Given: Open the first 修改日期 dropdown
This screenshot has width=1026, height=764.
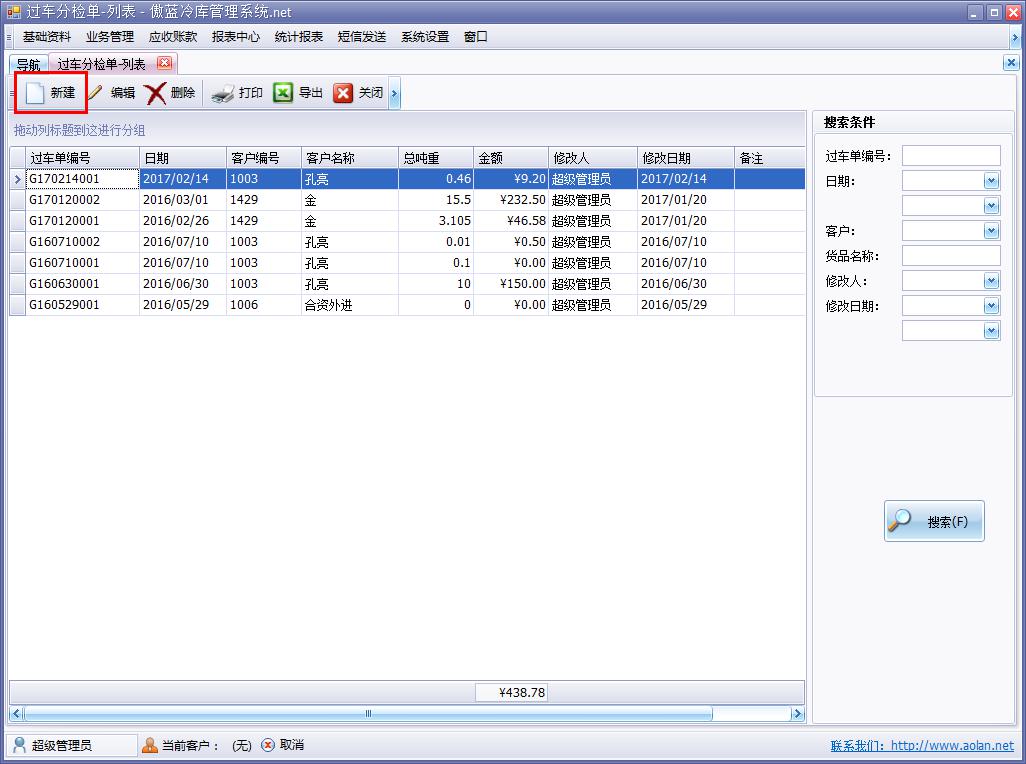Looking at the screenshot, I should (x=991, y=306).
